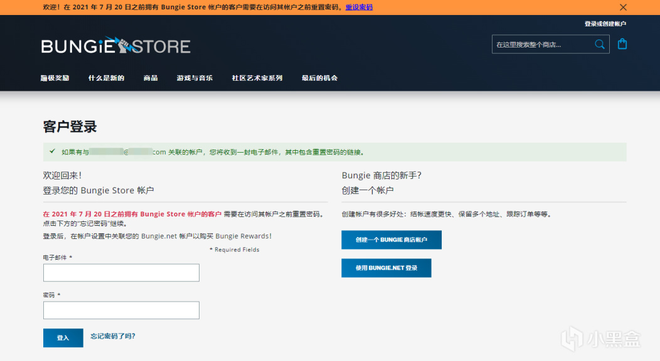Screen dimensions: 660x361
Task: Click 使用 BUNGIE.NET 登录 button
Action: pyautogui.click(x=386, y=268)
